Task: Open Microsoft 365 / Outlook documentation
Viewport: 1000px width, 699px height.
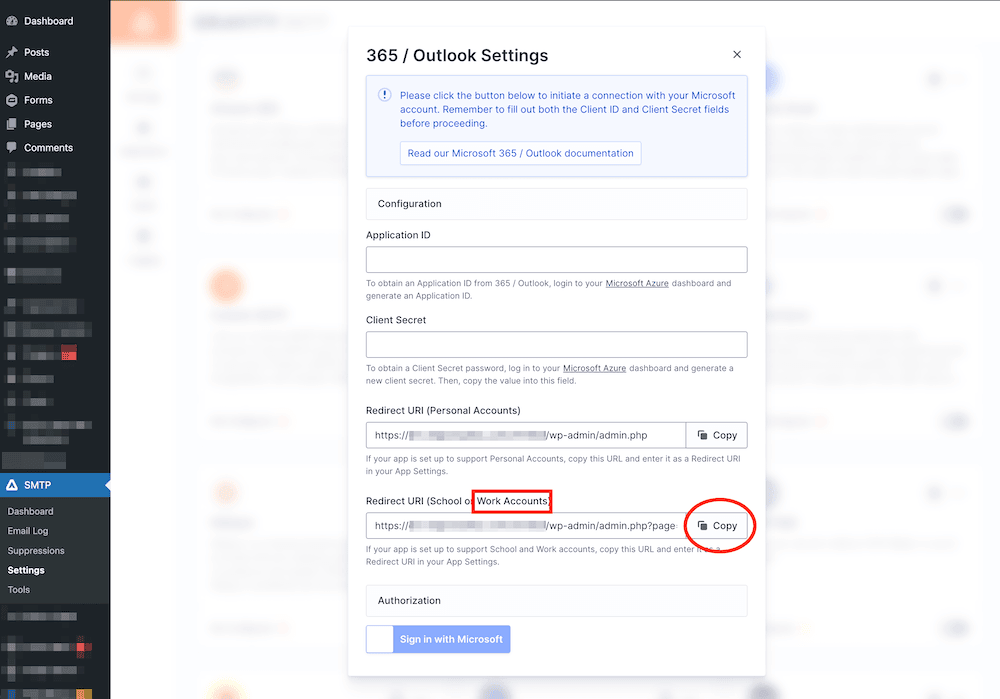Action: [520, 153]
